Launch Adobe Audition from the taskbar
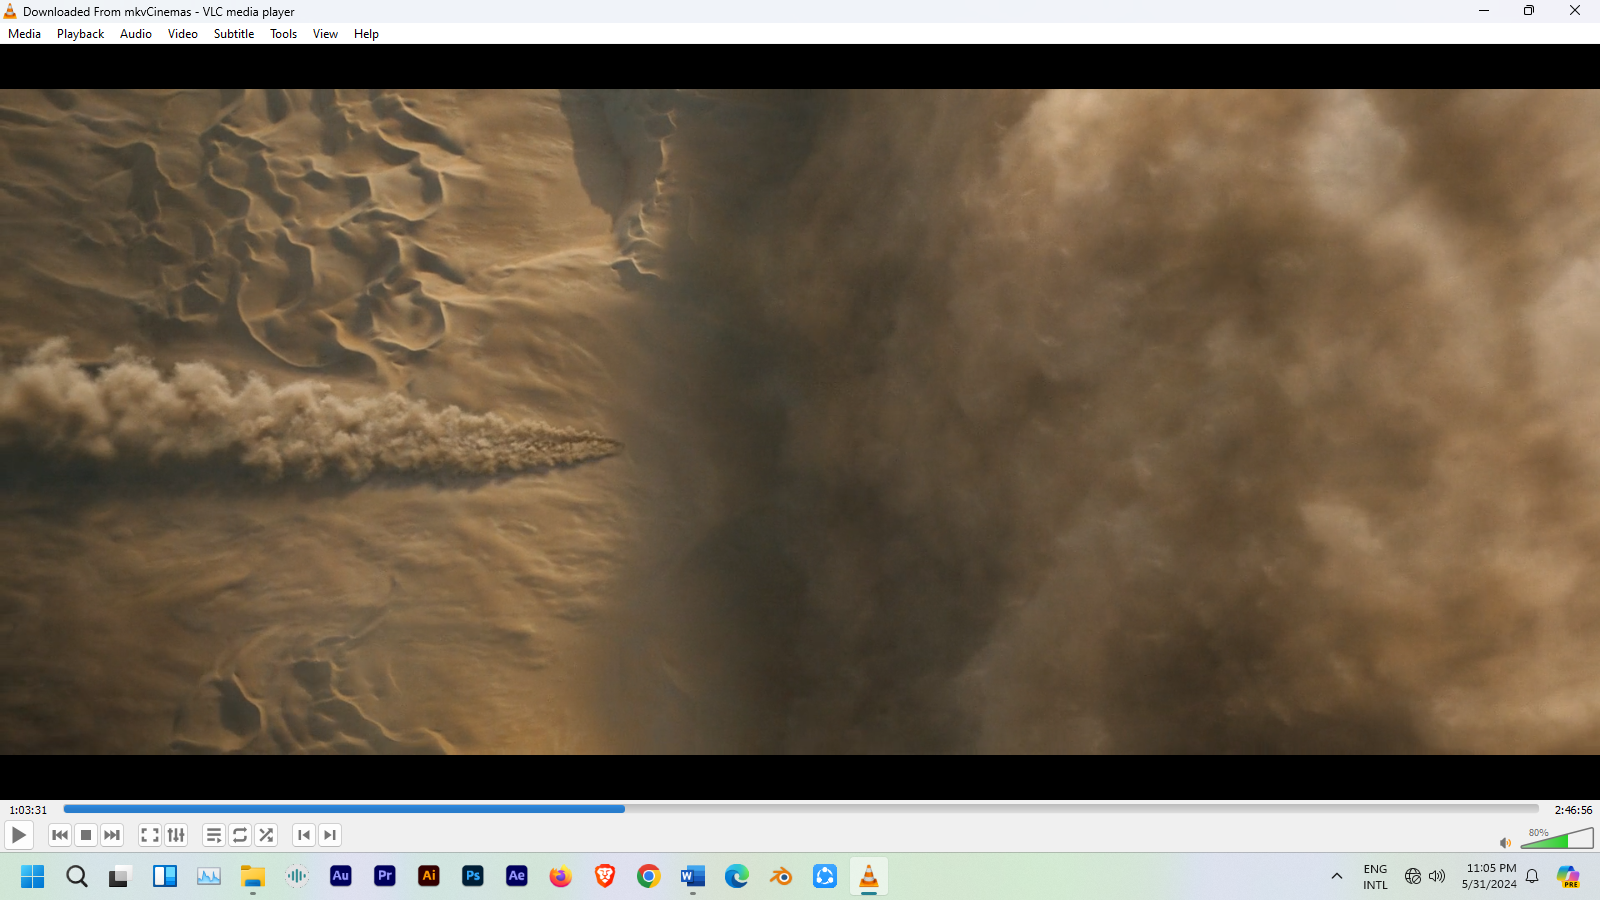1600x900 pixels. 341,876
